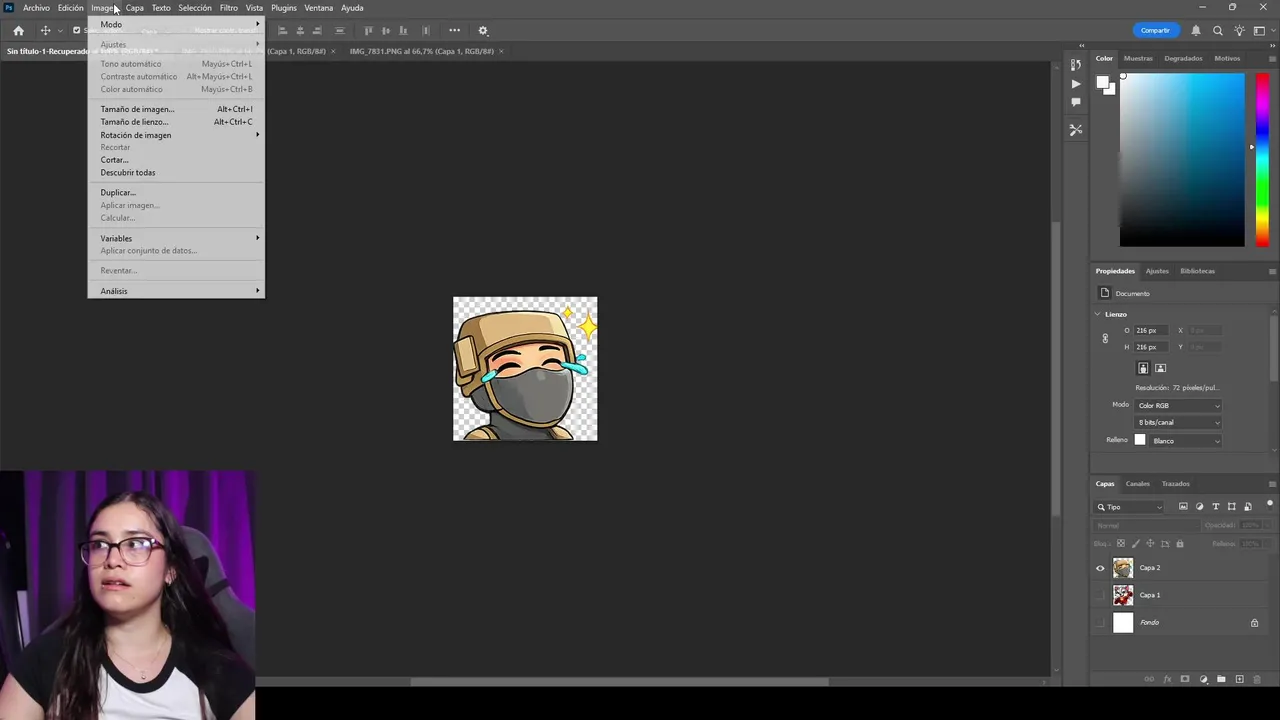Open the History panel icon
1280x720 pixels.
1076,65
